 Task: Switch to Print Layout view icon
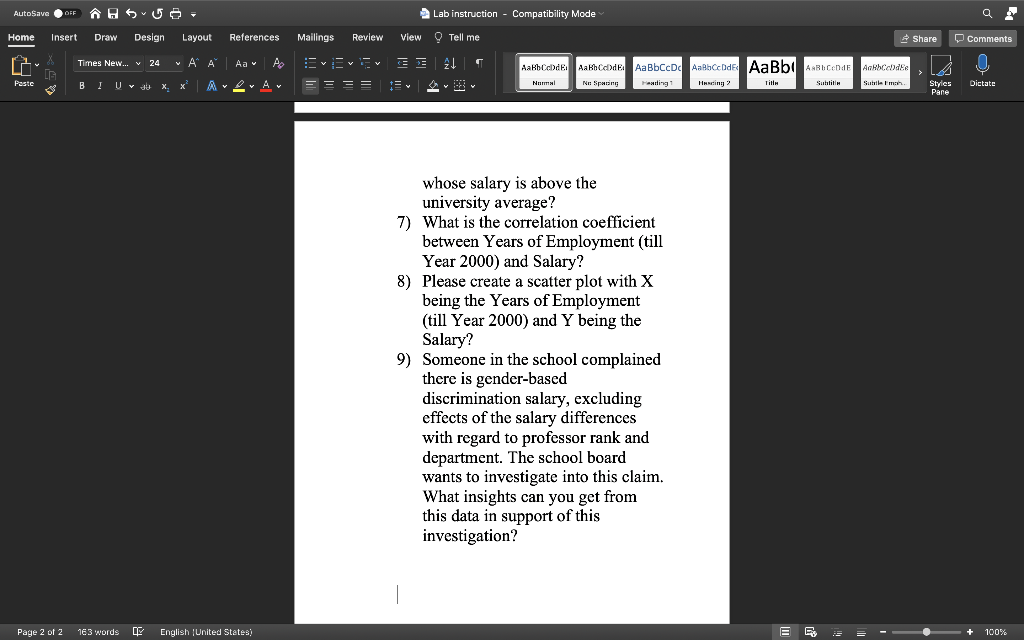point(785,632)
